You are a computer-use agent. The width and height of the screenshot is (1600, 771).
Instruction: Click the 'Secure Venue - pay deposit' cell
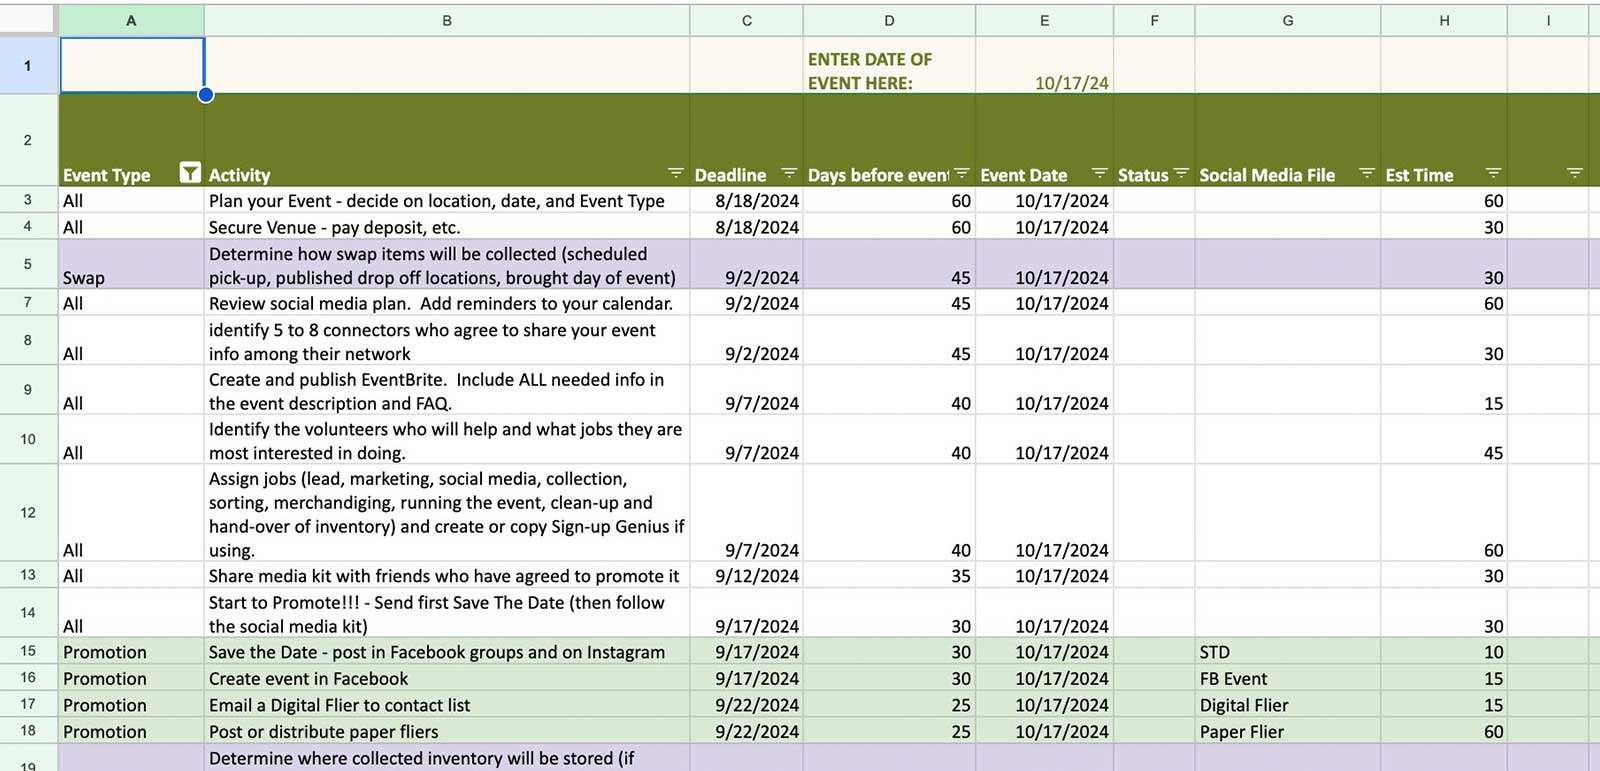[447, 227]
